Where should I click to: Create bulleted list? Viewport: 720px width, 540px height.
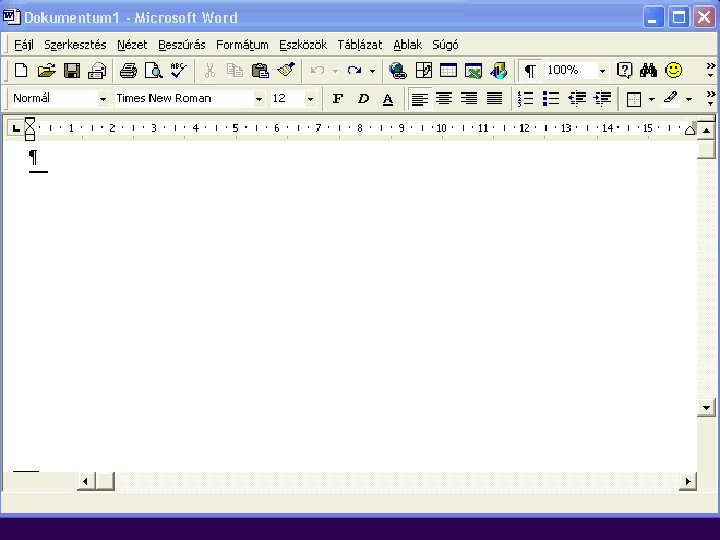(551, 98)
